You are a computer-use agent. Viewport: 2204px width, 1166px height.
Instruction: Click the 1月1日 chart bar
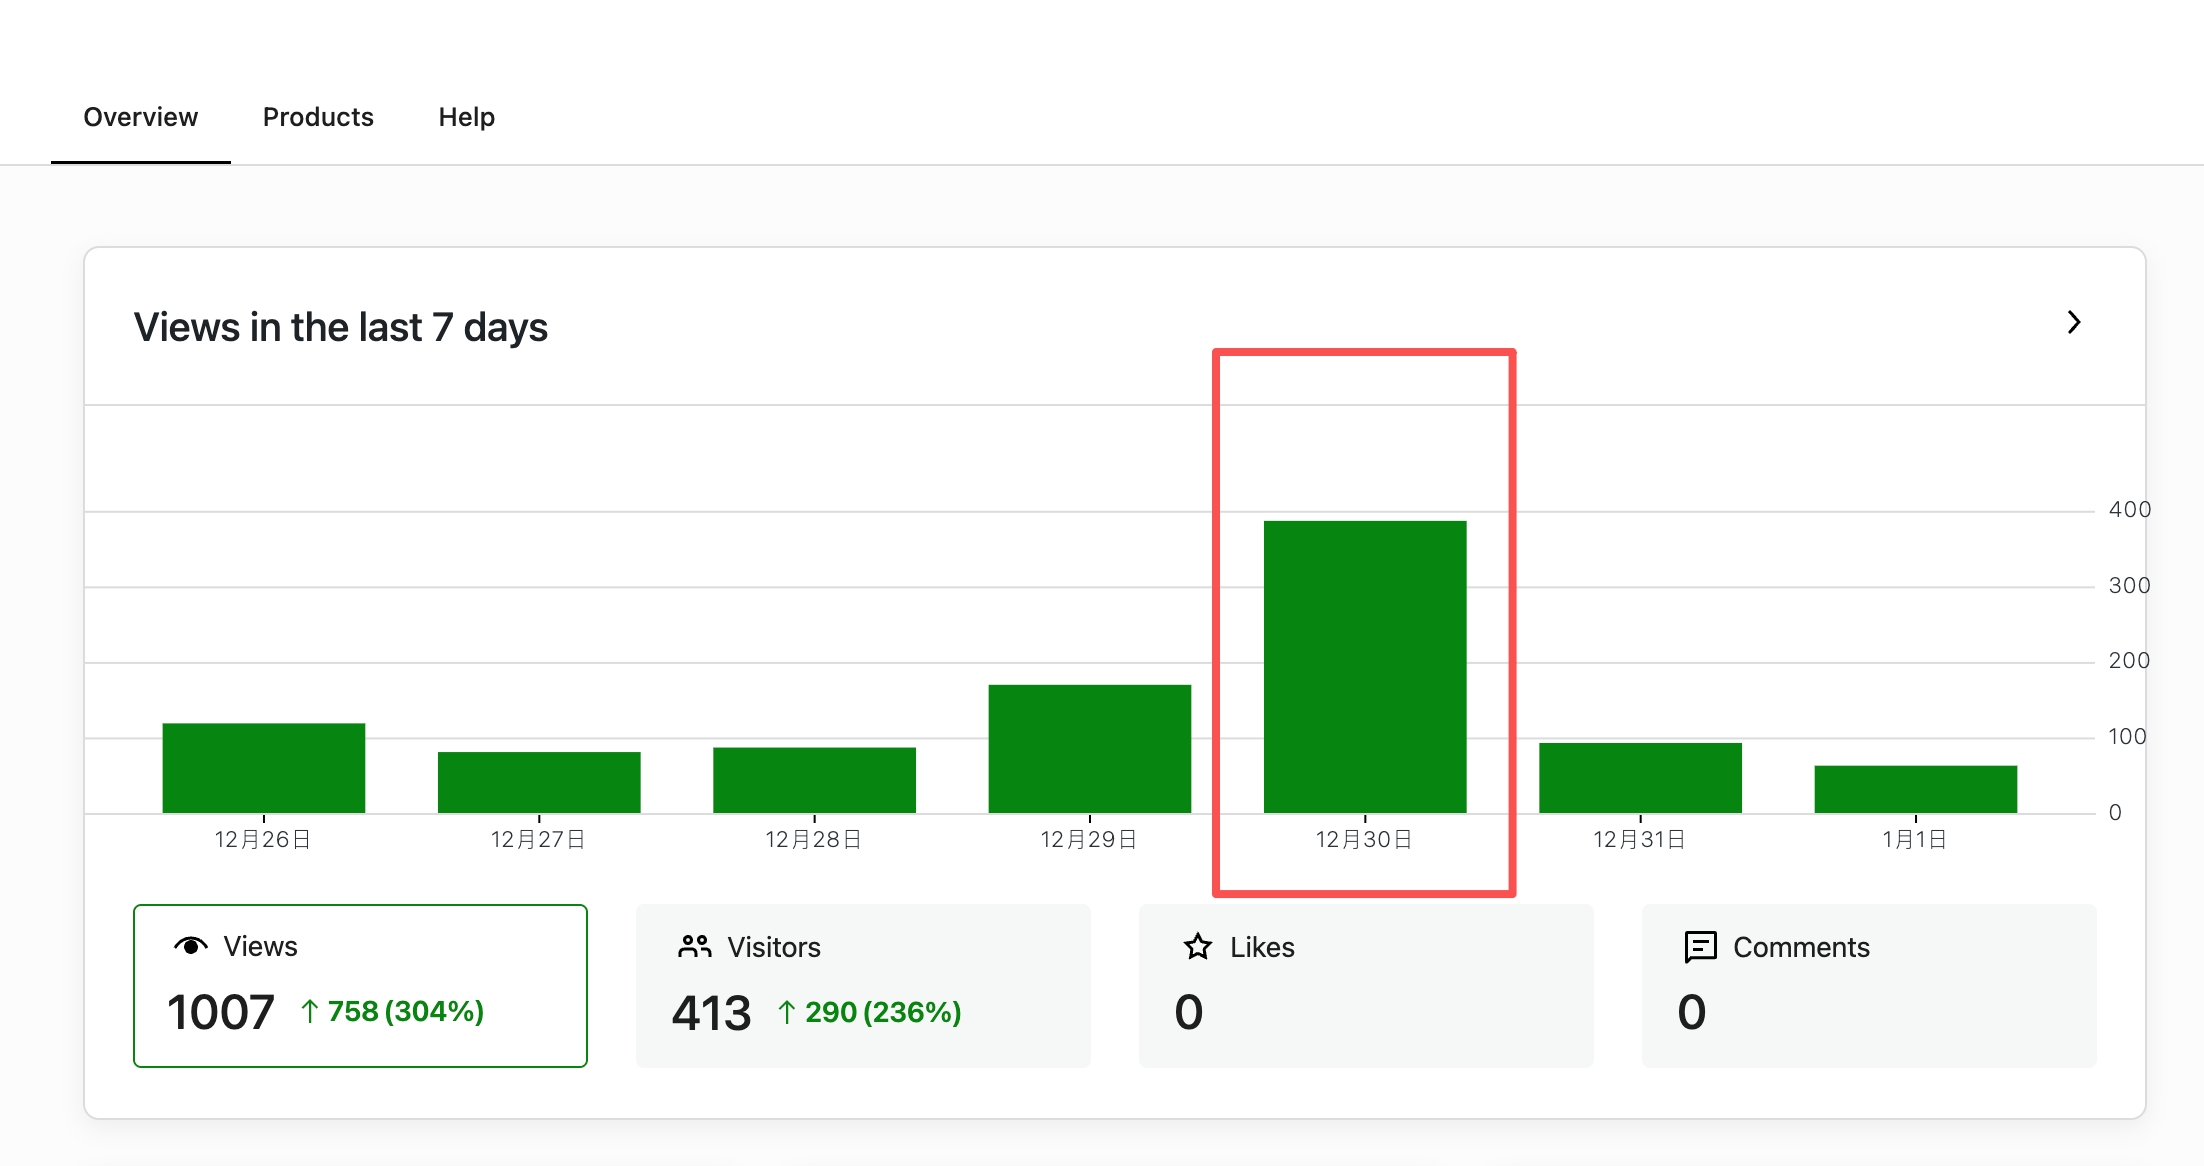click(1915, 789)
